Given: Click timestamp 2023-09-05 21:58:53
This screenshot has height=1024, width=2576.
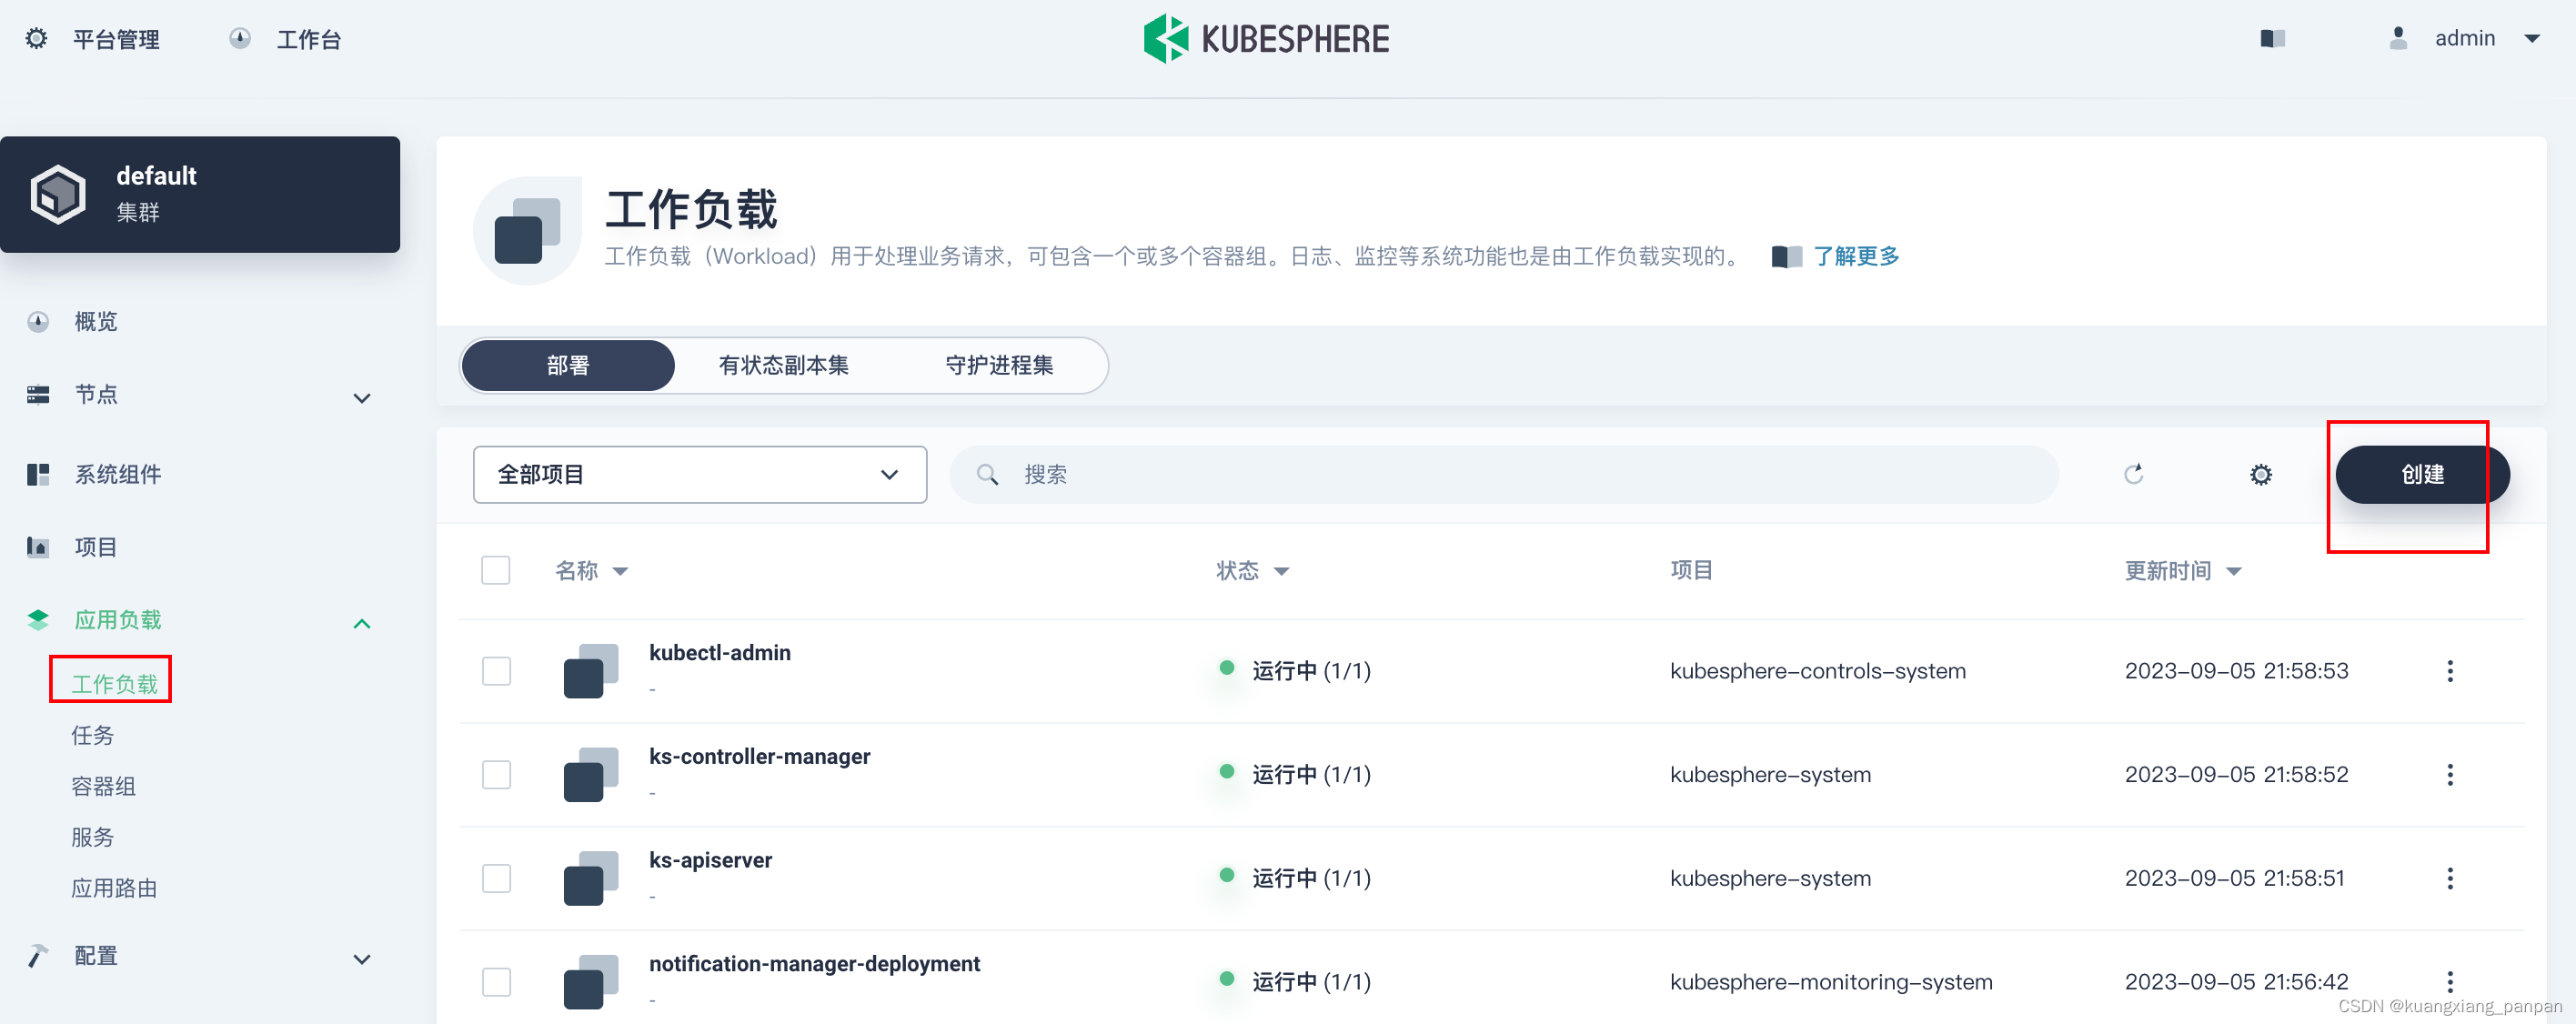Looking at the screenshot, I should pos(2236,671).
